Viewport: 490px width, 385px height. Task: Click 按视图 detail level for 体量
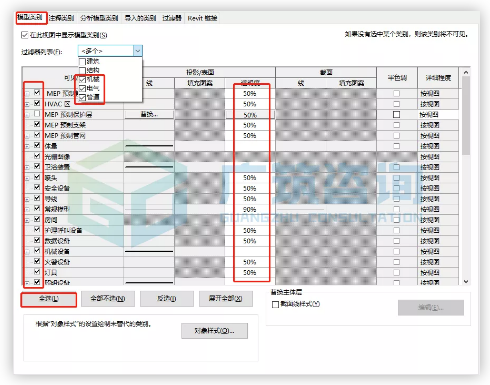[430, 146]
